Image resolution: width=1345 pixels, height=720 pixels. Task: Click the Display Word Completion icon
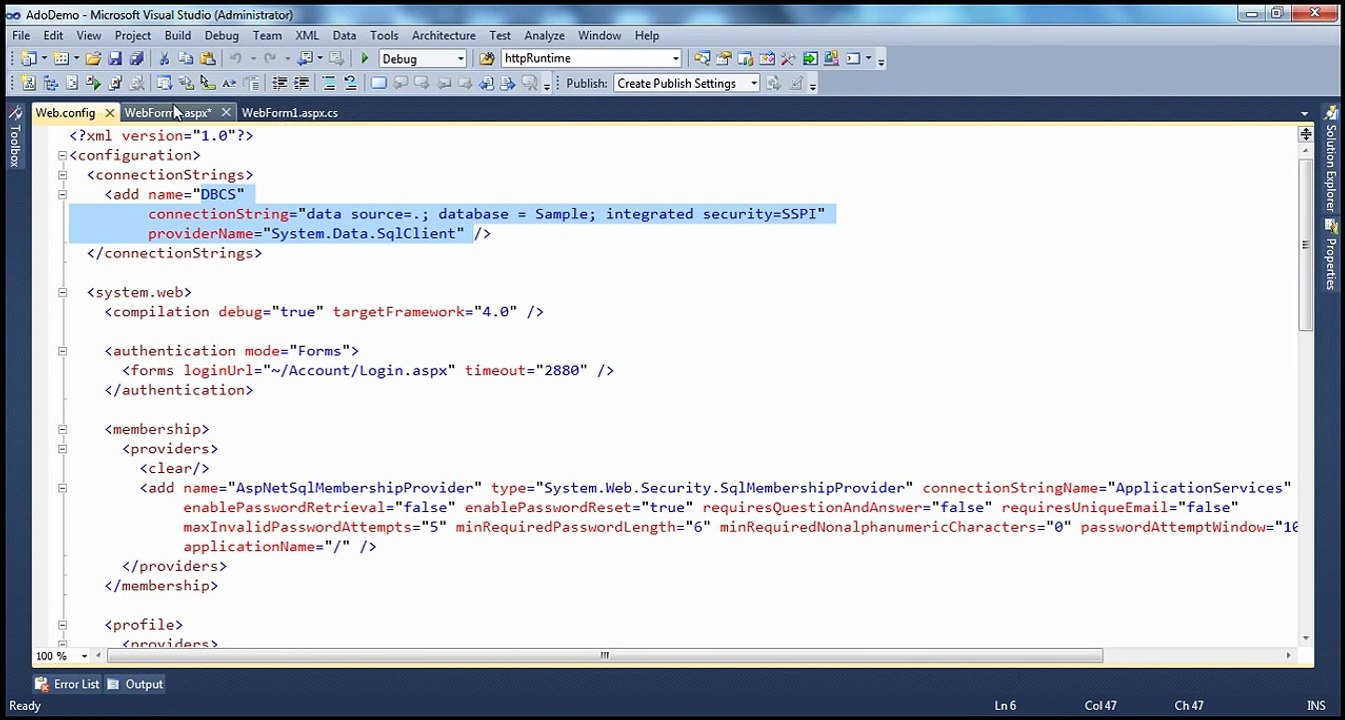coord(229,83)
